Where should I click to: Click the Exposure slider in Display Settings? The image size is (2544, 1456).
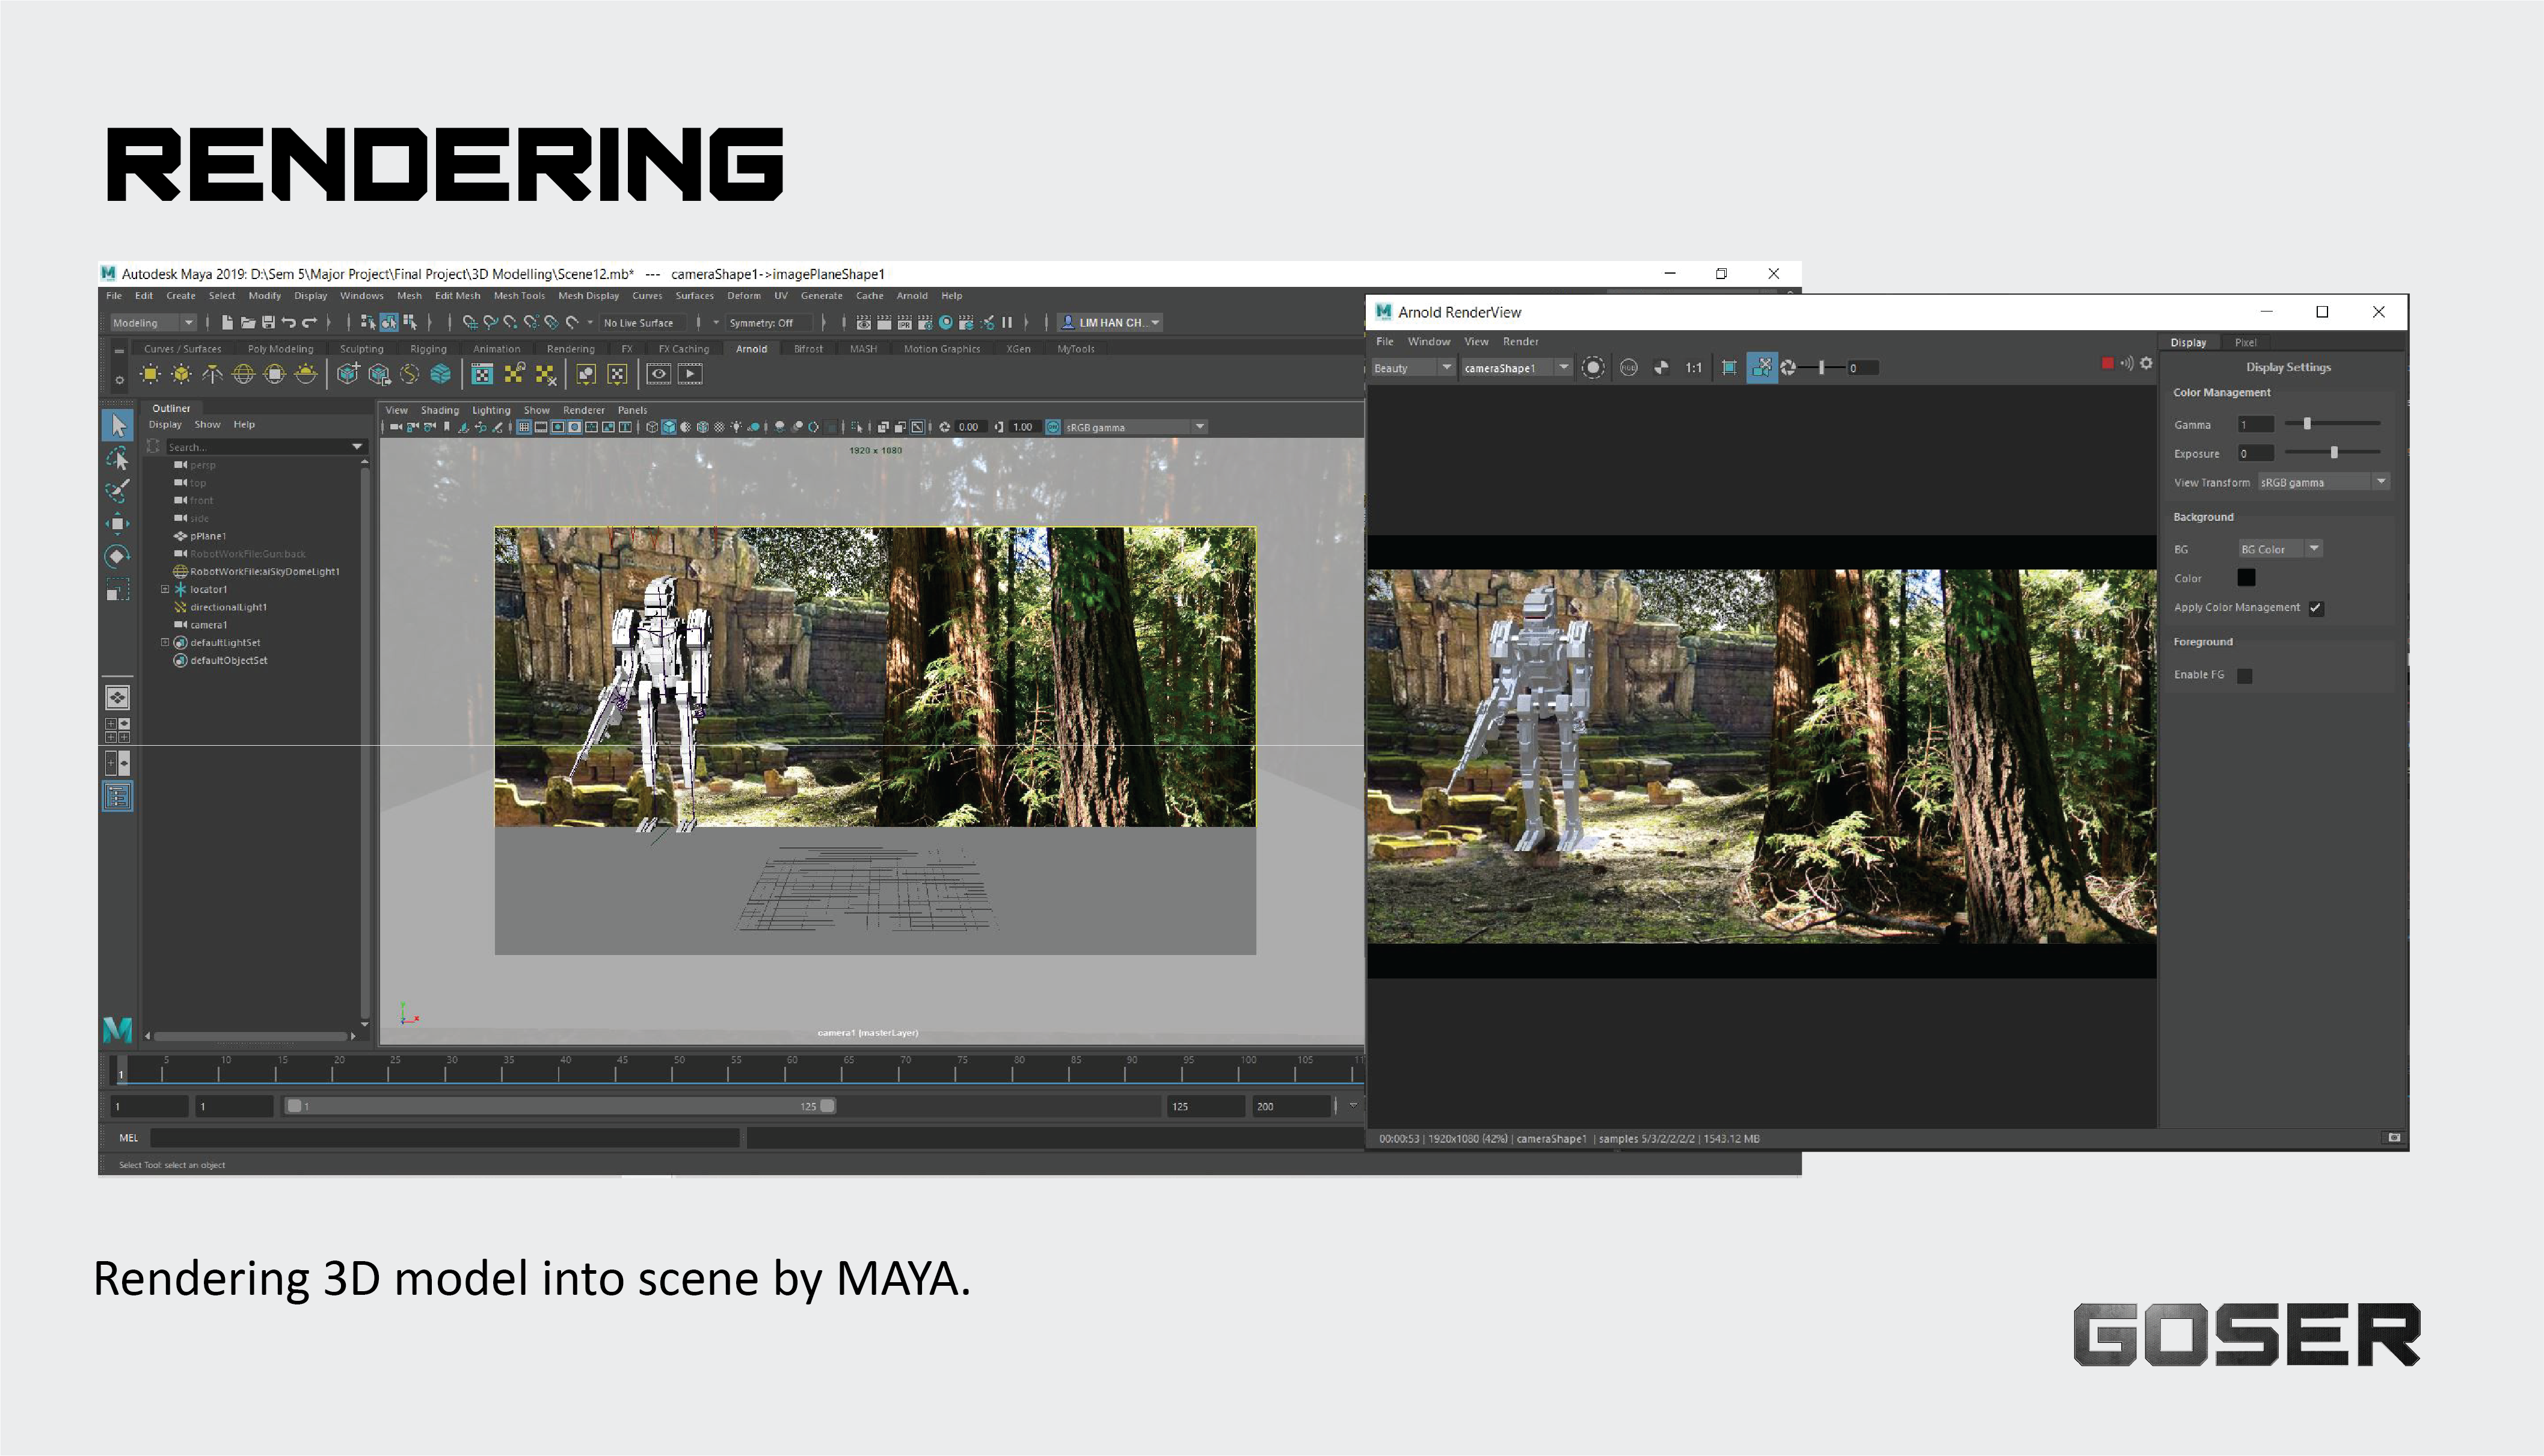[x=2332, y=453]
